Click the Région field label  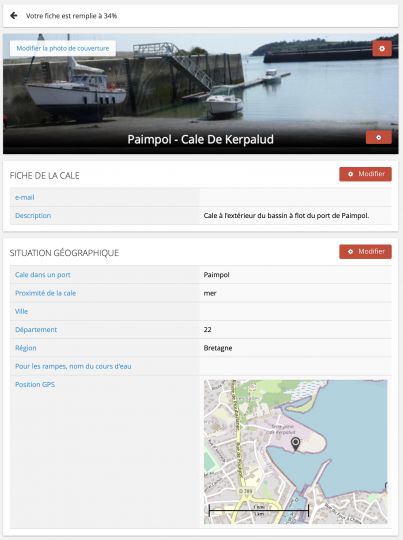point(25,348)
